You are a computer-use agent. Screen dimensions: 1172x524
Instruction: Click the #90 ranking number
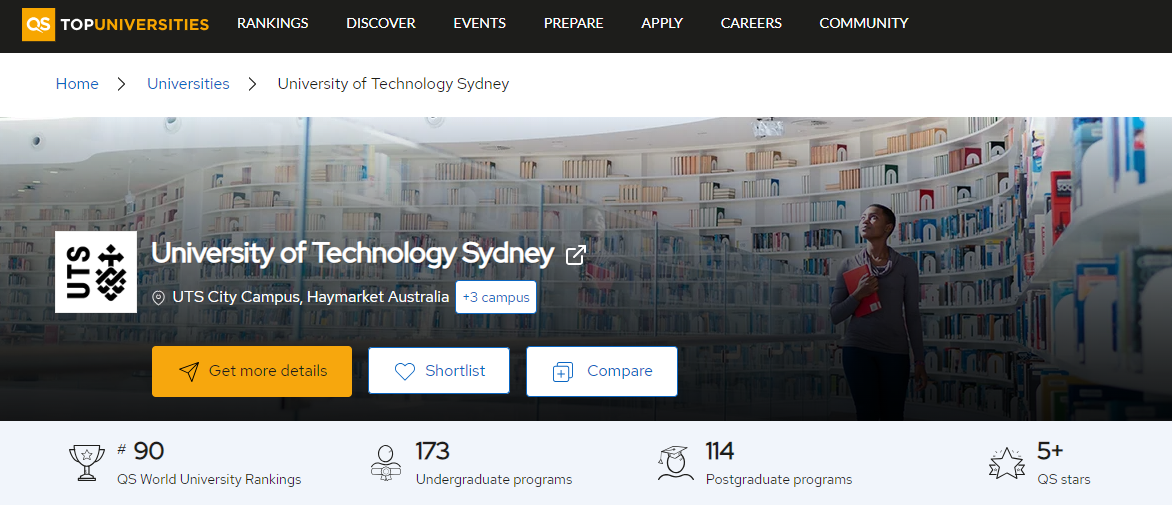tap(141, 451)
